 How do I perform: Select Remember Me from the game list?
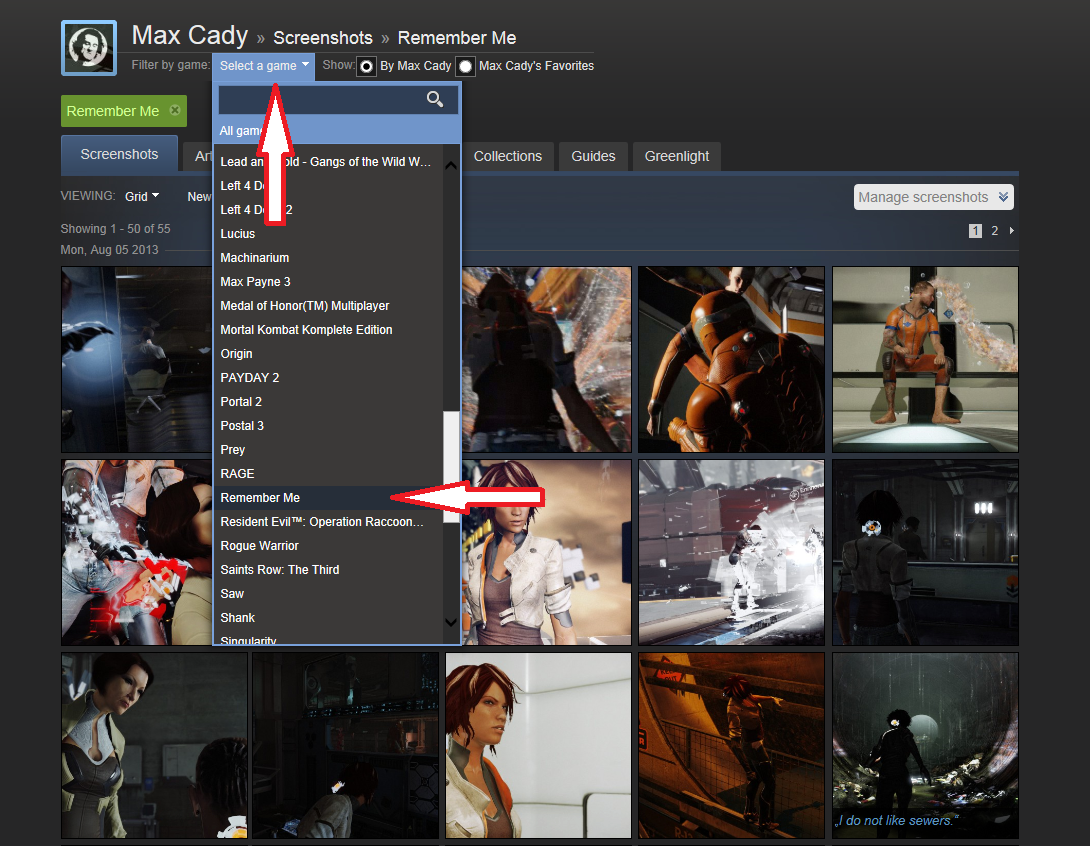(328, 498)
